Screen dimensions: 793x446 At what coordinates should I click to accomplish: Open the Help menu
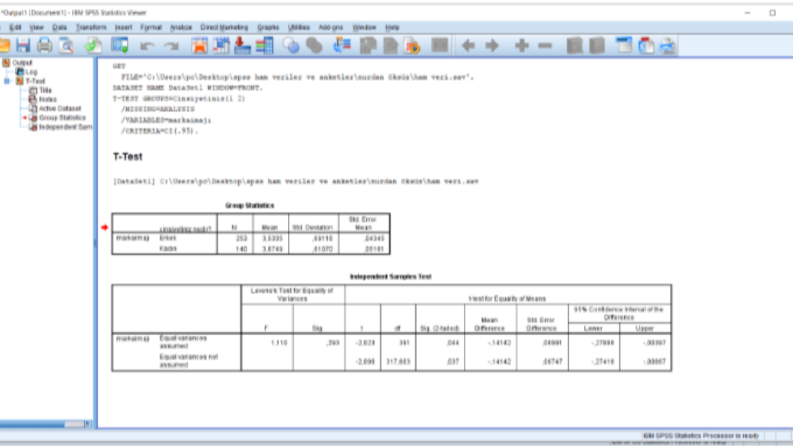[x=392, y=27]
